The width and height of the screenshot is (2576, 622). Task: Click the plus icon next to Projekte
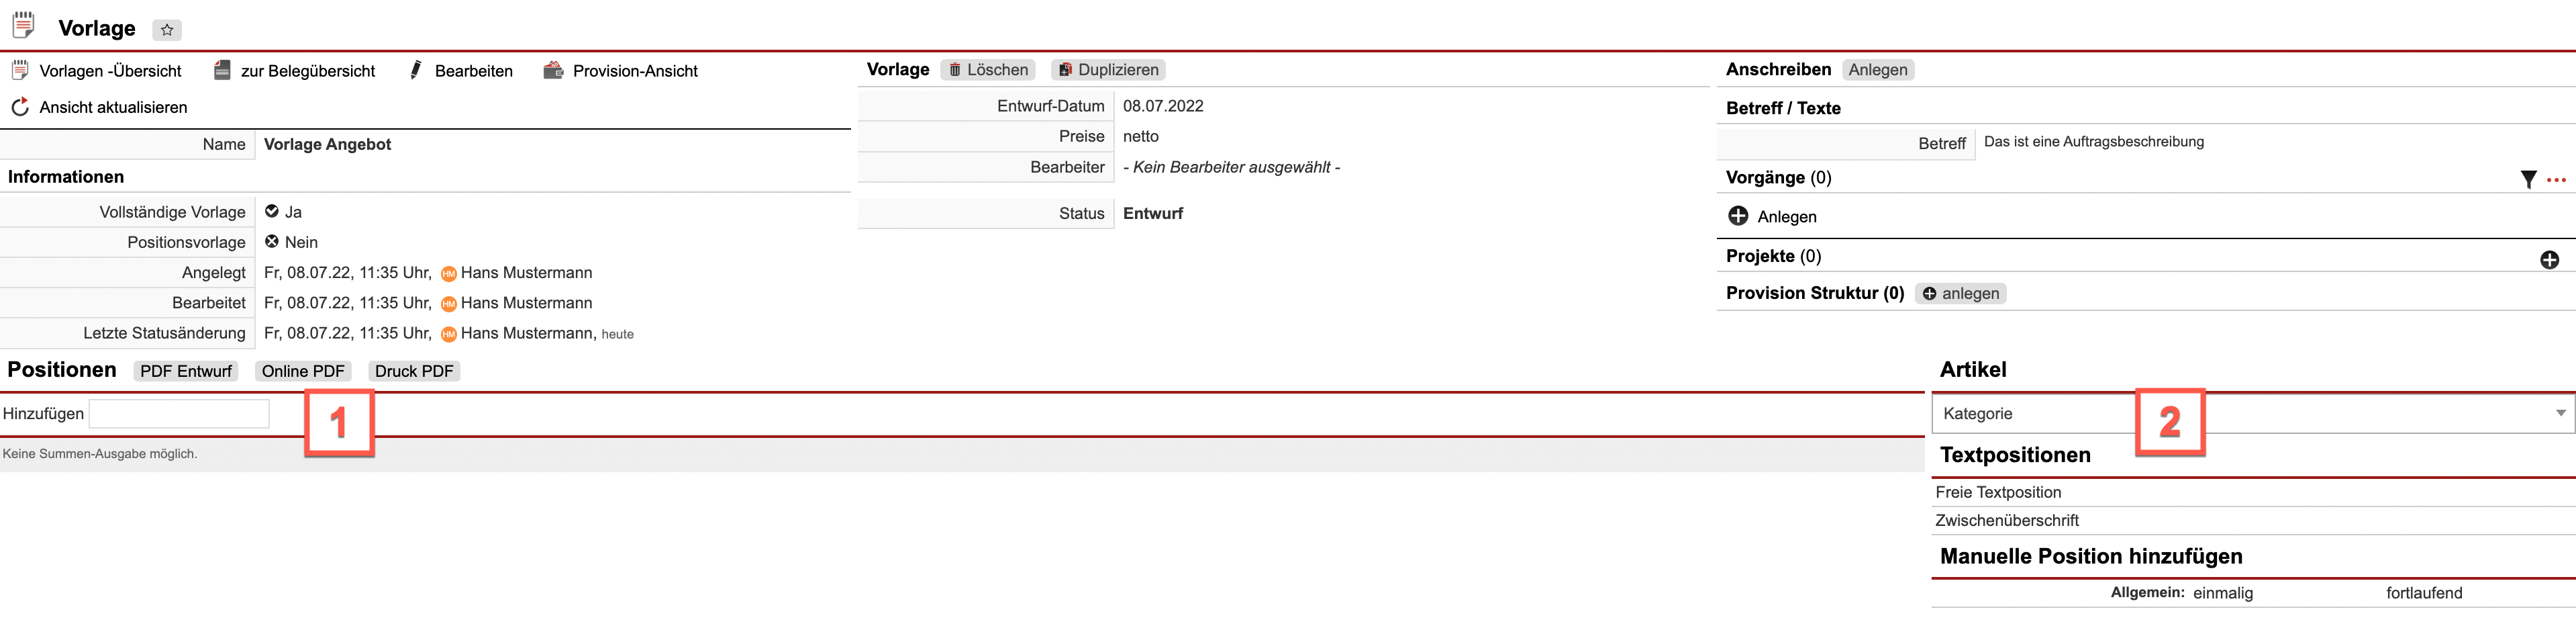[x=2549, y=259]
